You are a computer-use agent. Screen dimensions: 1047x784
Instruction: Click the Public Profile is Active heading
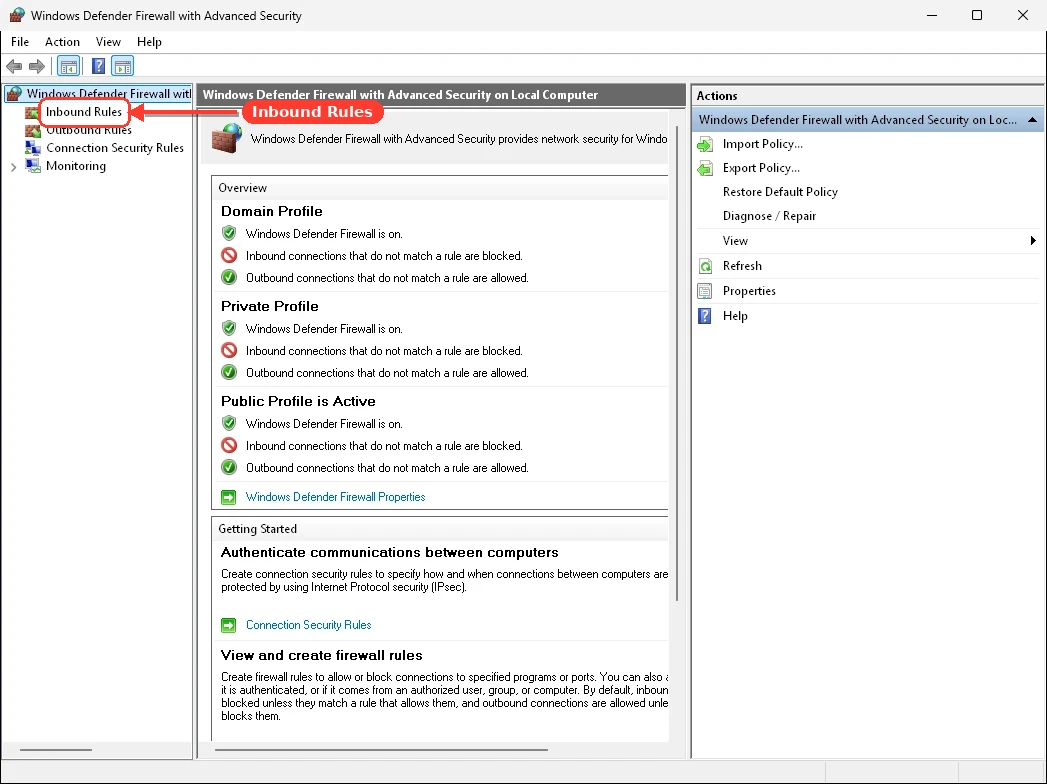point(298,401)
